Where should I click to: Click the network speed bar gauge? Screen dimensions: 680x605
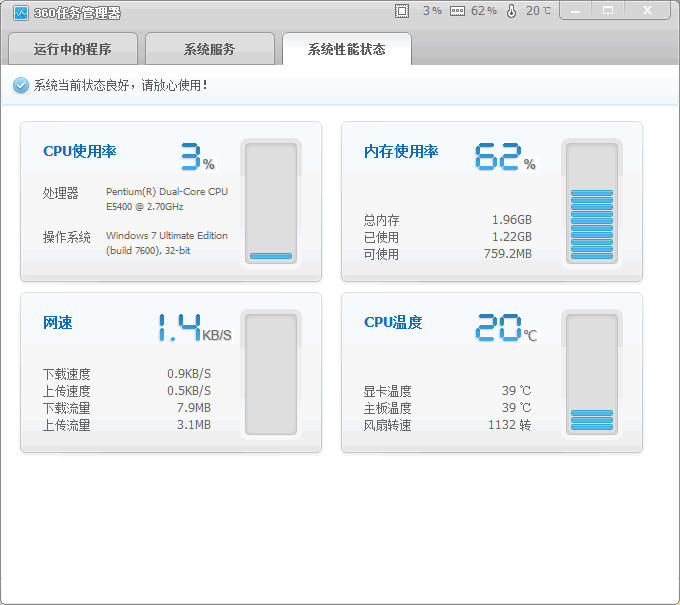(271, 375)
